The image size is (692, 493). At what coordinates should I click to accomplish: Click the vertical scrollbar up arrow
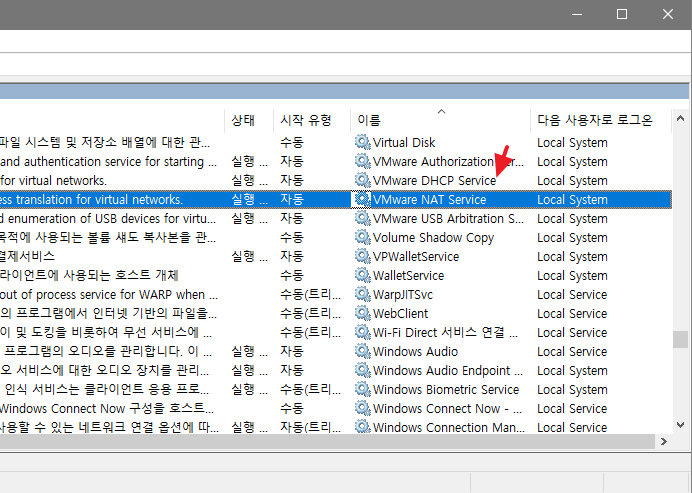680,118
